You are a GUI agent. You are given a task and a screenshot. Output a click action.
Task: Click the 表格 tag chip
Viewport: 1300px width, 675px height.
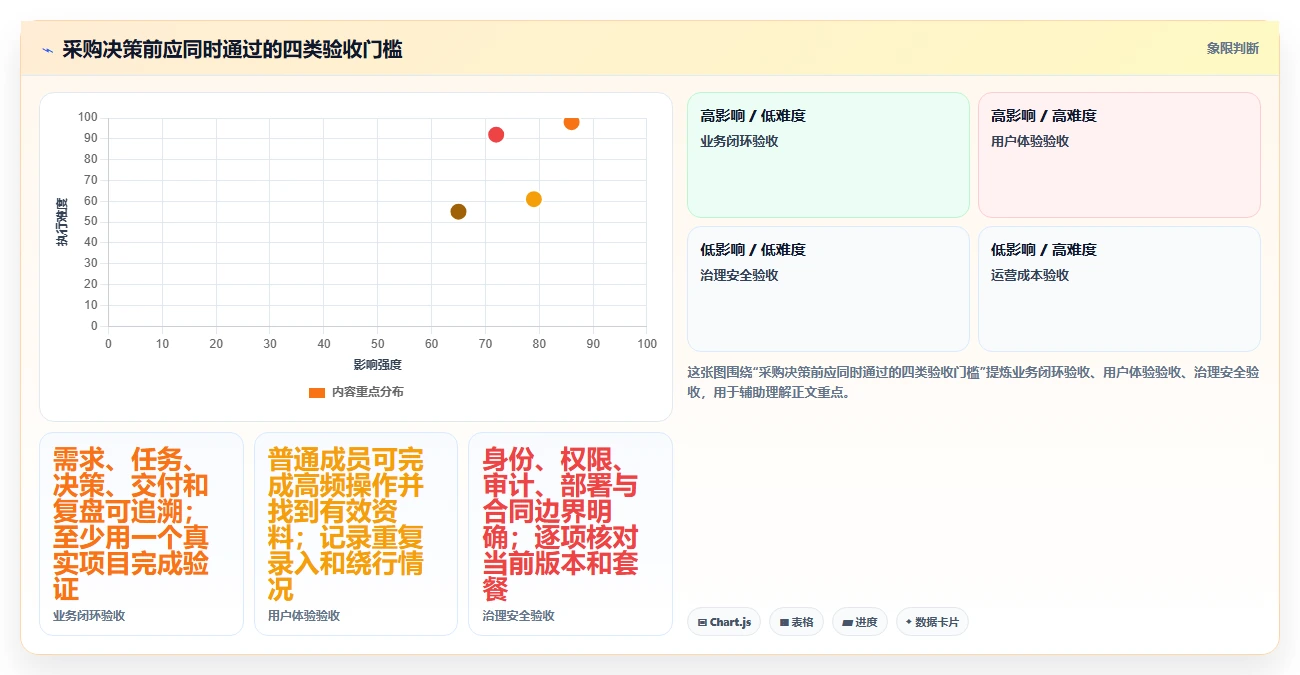click(x=796, y=622)
